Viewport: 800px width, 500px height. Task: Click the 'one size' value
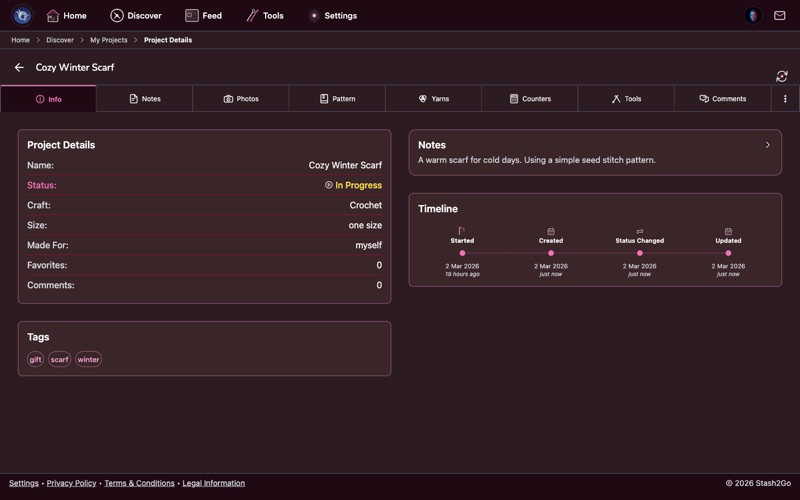[x=365, y=225]
